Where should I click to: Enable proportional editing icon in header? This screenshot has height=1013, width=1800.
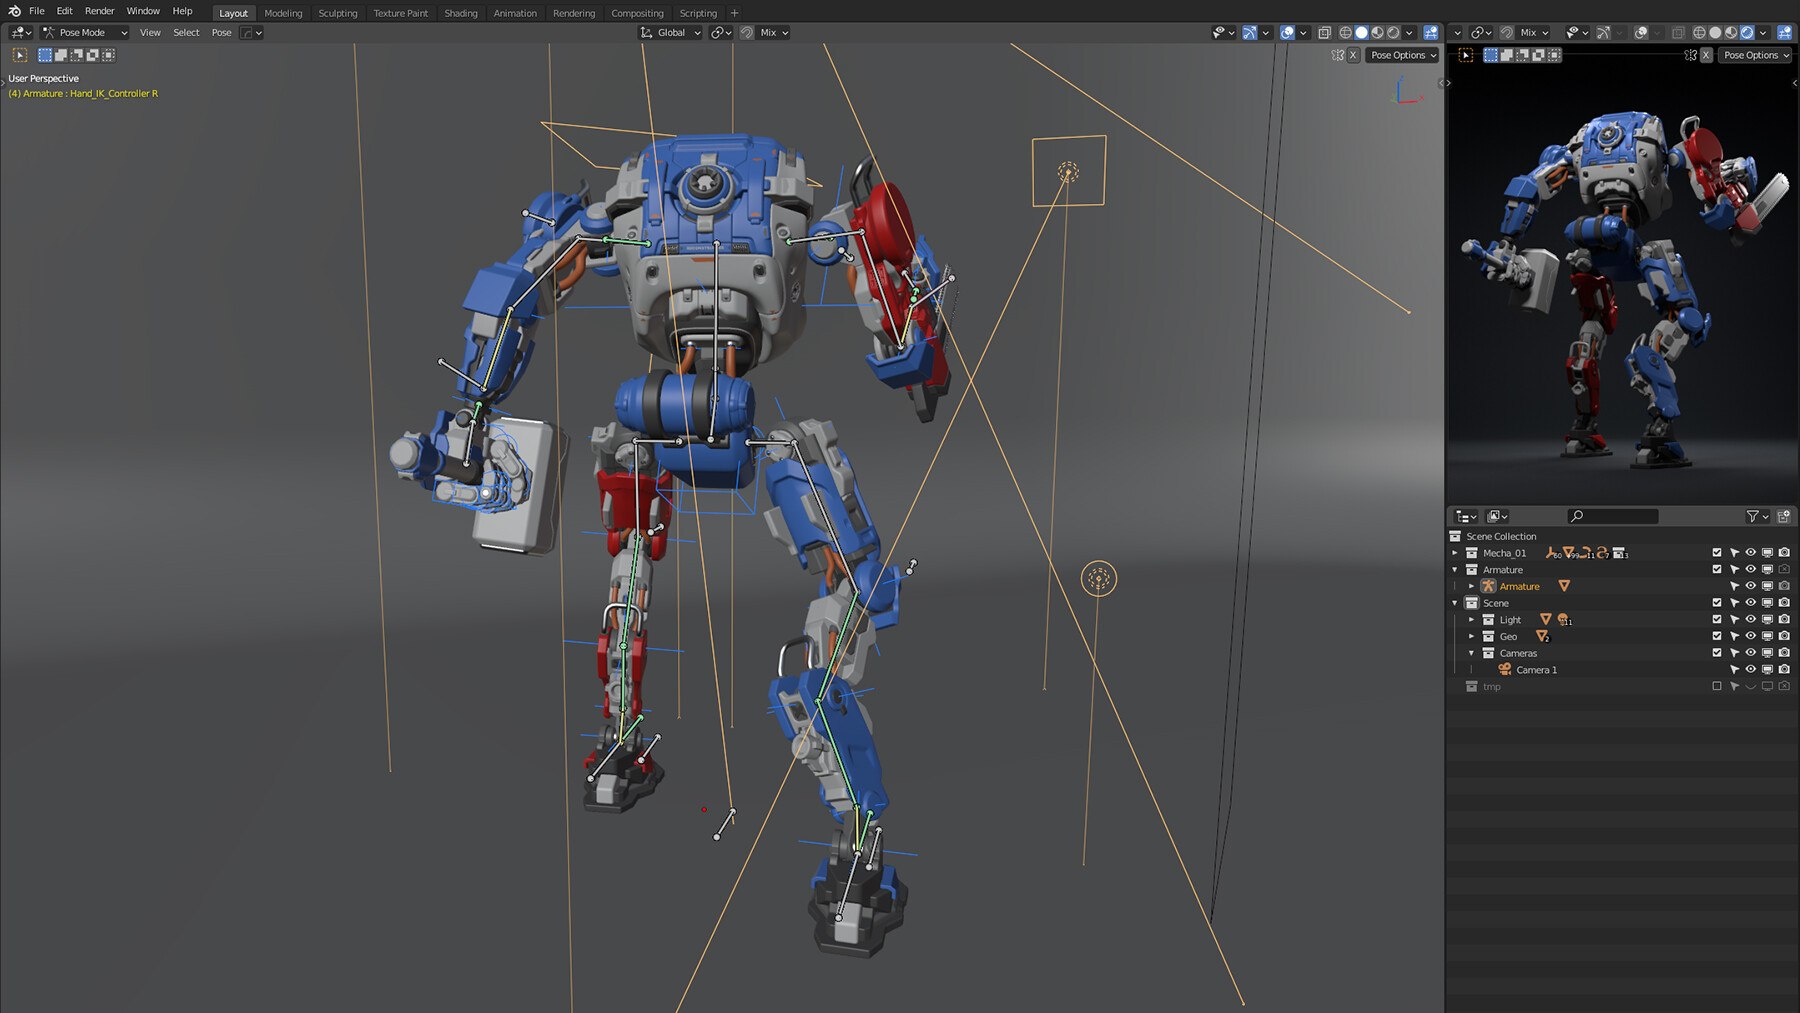click(746, 32)
